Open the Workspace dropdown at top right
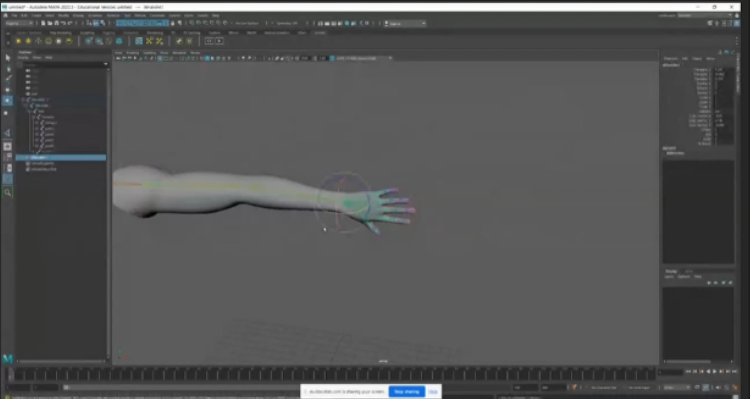750x399 pixels. (x=706, y=15)
